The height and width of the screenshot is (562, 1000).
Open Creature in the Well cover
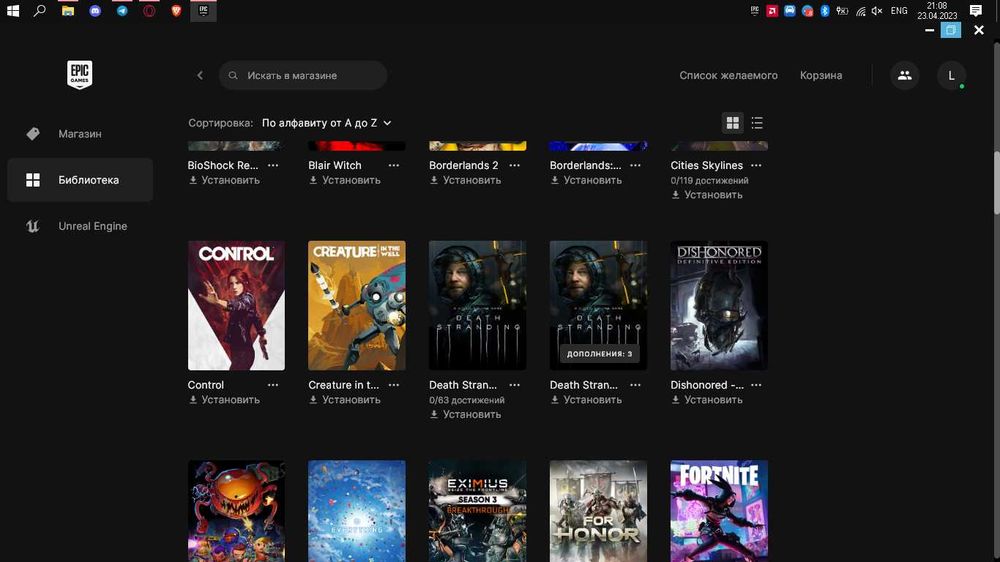pyautogui.click(x=357, y=305)
